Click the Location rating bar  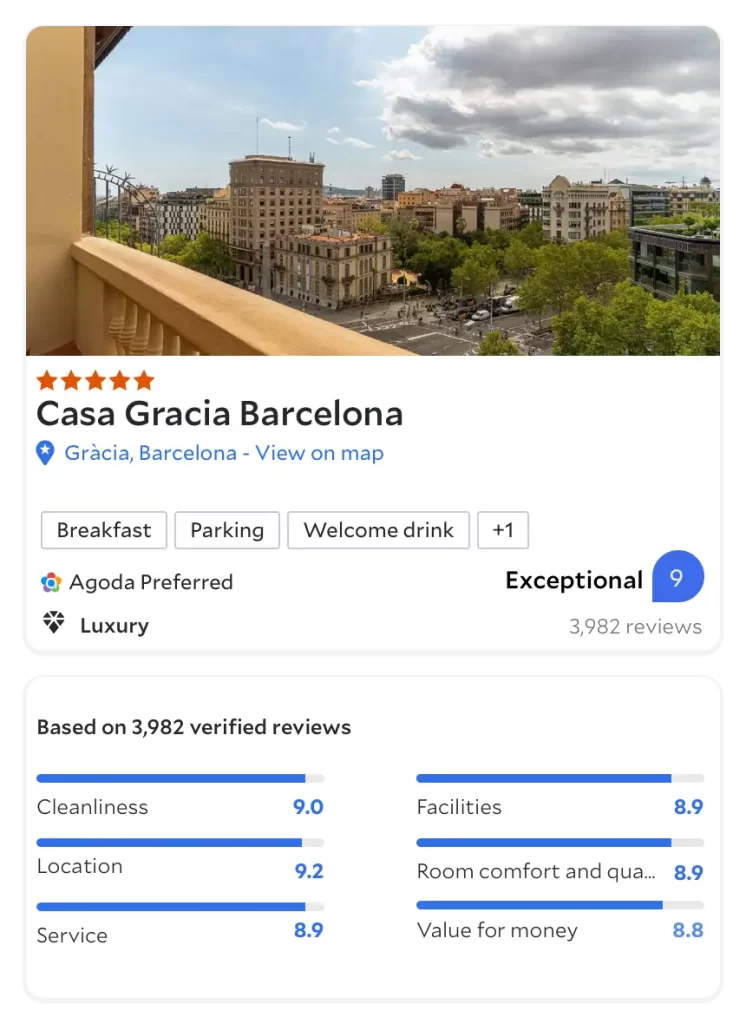coord(180,843)
